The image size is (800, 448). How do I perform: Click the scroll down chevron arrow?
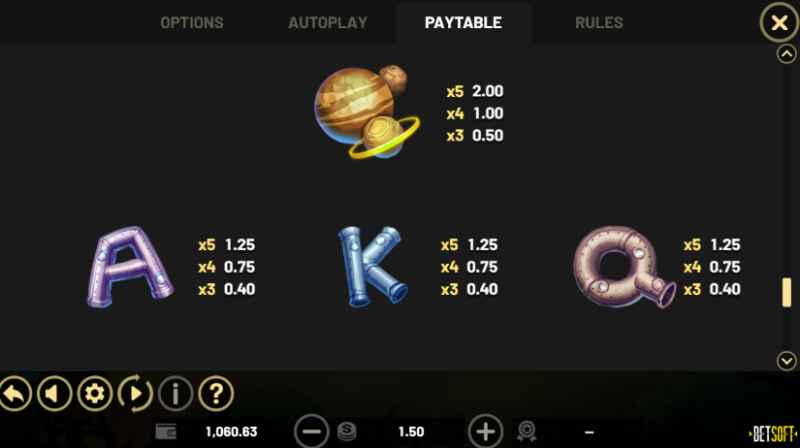tap(786, 361)
